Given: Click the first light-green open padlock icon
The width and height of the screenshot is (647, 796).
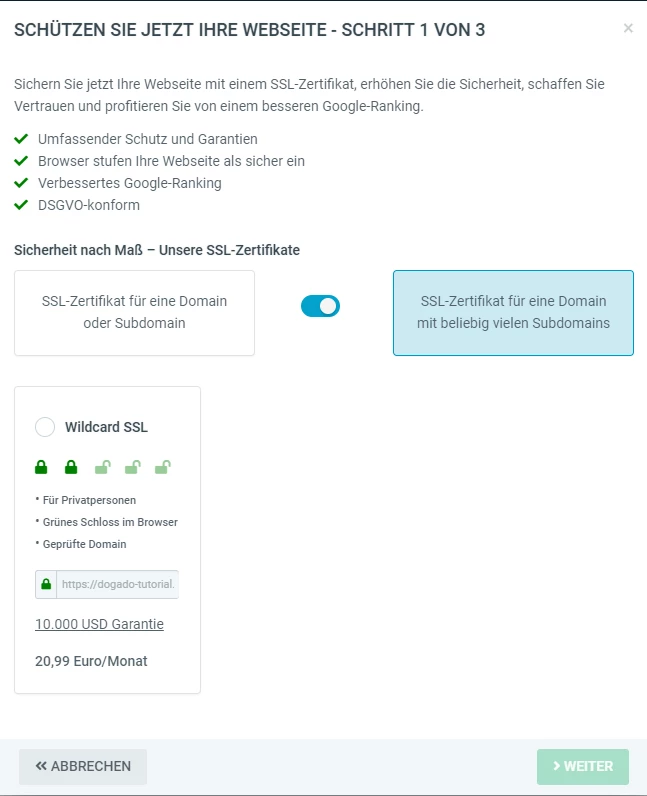Looking at the screenshot, I should coord(102,466).
